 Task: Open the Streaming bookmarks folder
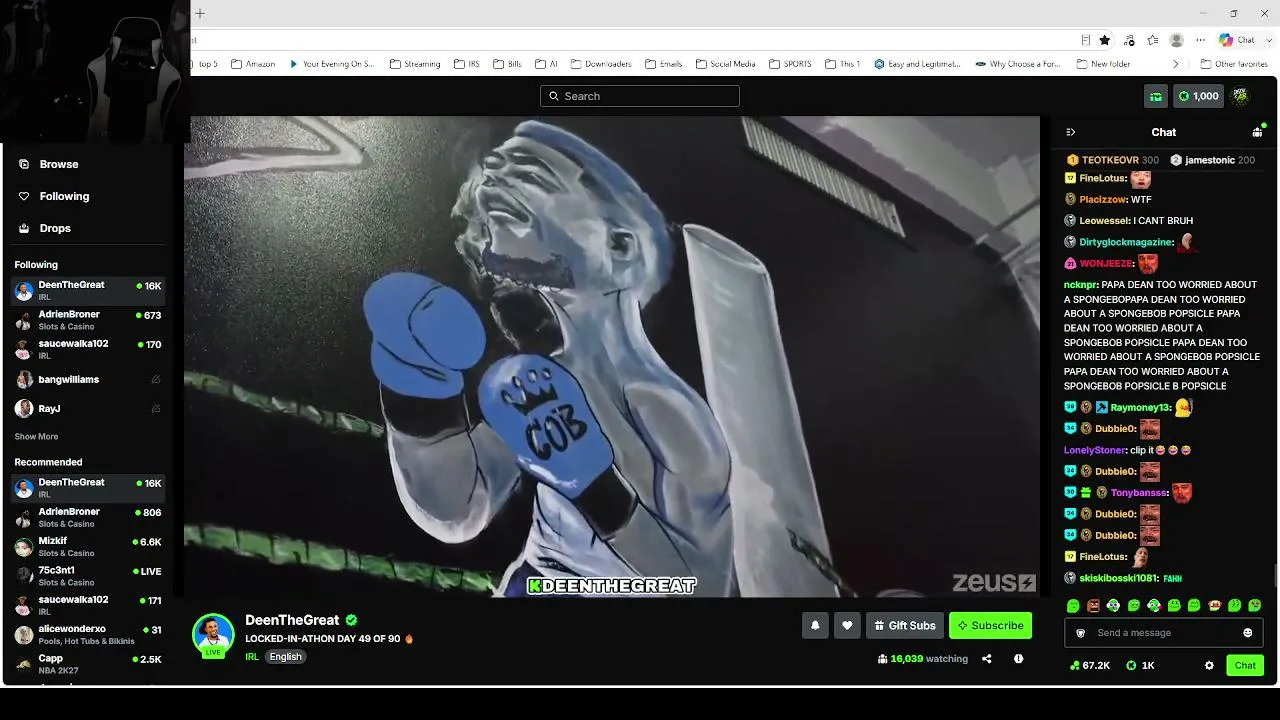click(415, 64)
